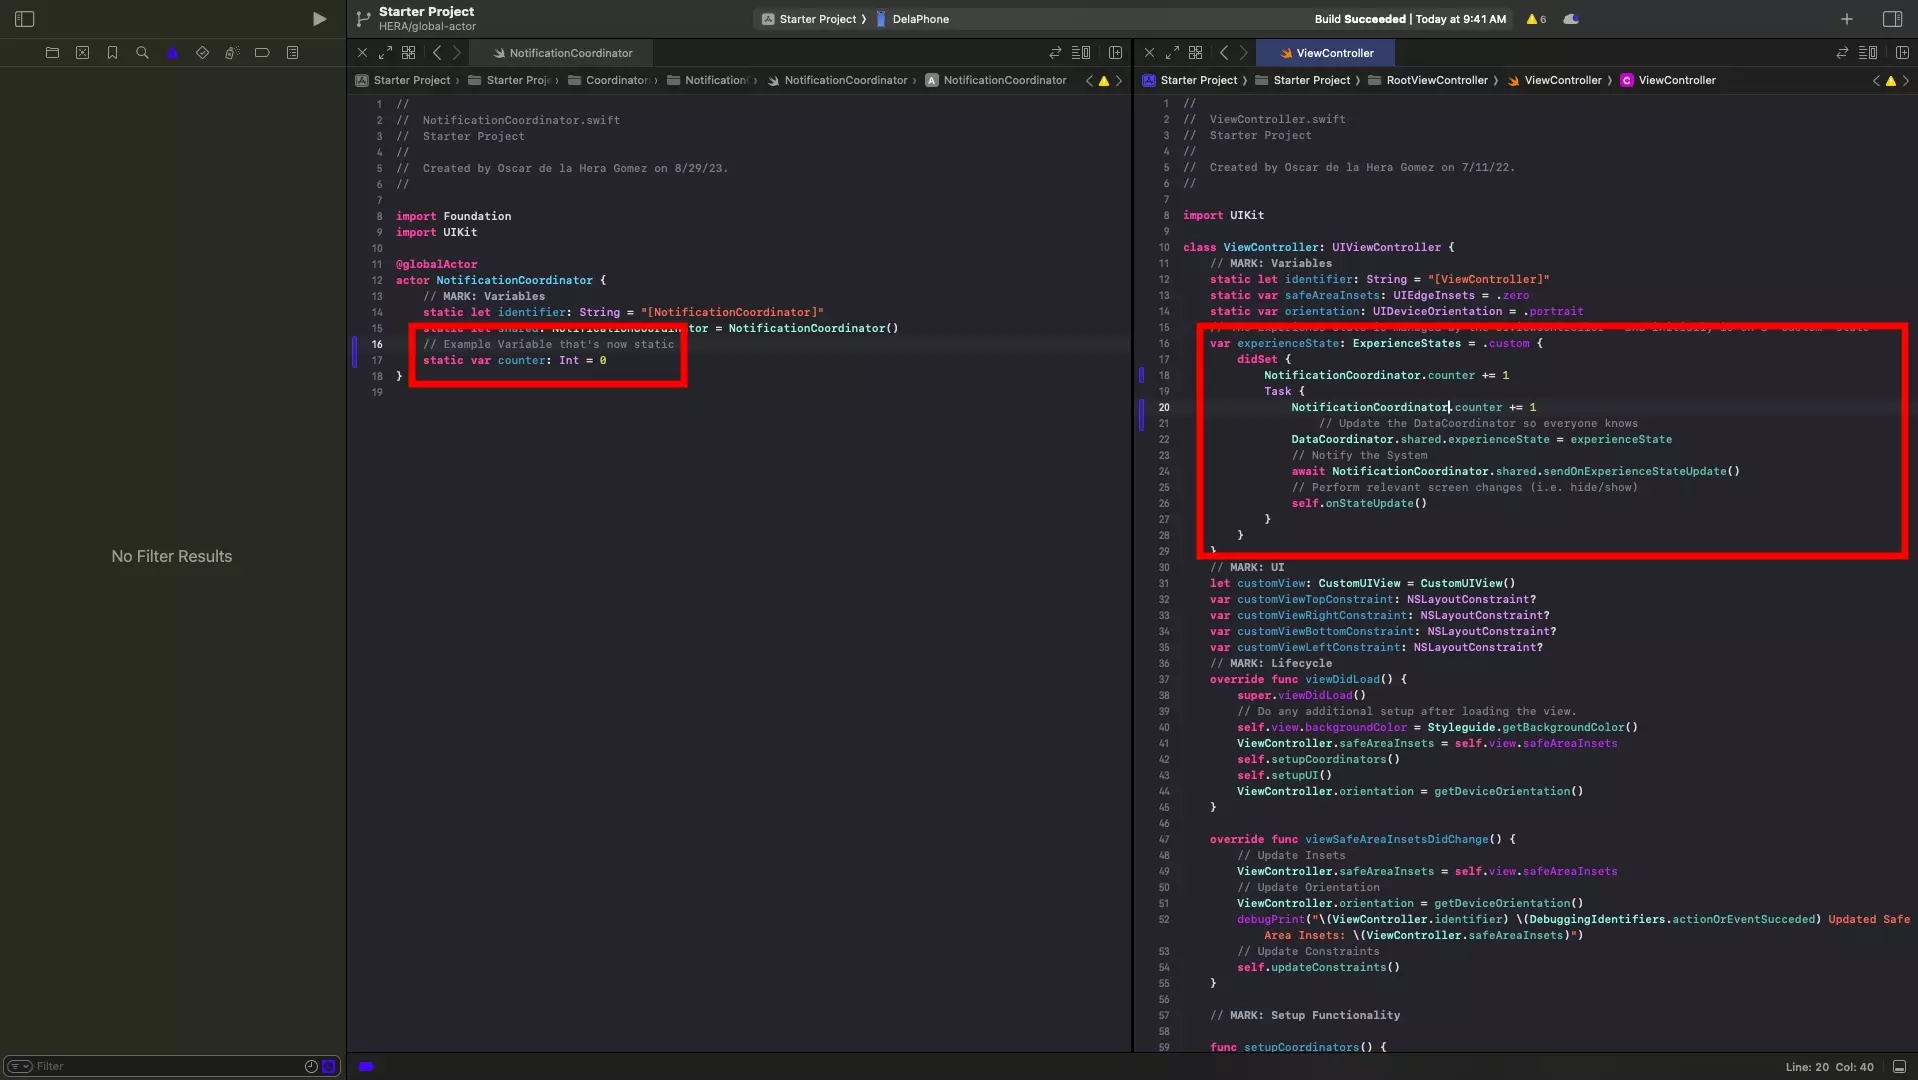The image size is (1918, 1080).
Task: Go back in left editor history
Action: click(x=437, y=53)
